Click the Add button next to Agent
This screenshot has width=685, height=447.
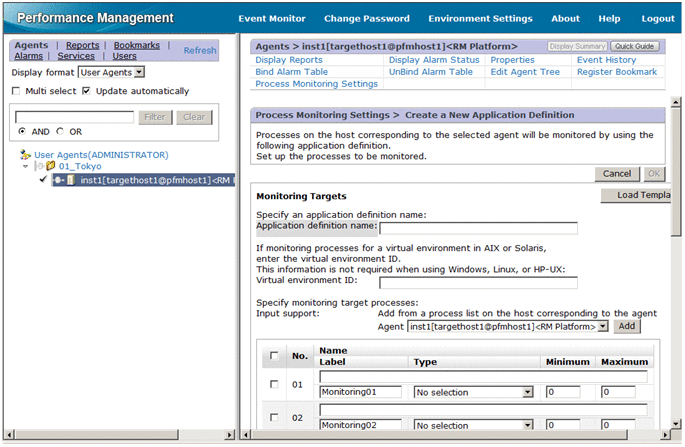627,326
